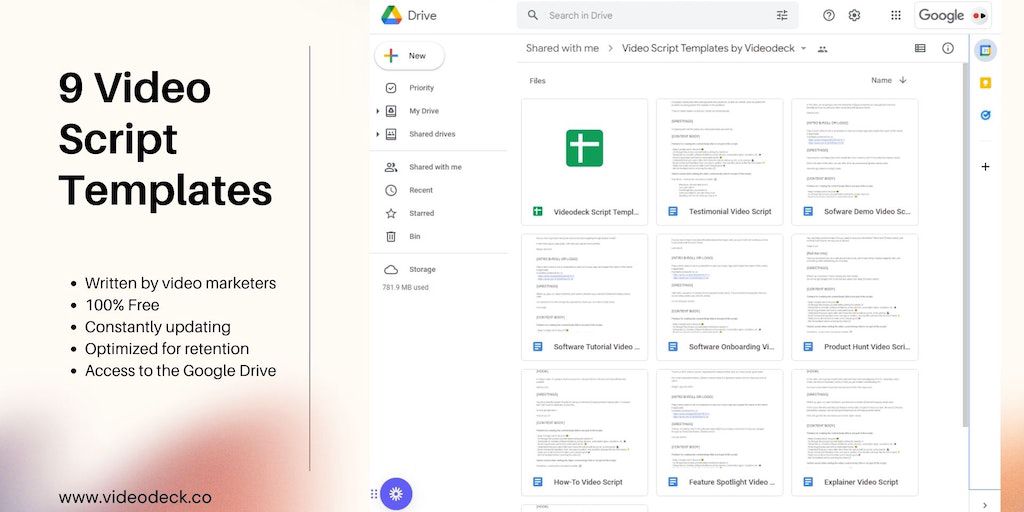1024x512 pixels.
Task: Open Drive settings gear icon
Action: pos(854,16)
